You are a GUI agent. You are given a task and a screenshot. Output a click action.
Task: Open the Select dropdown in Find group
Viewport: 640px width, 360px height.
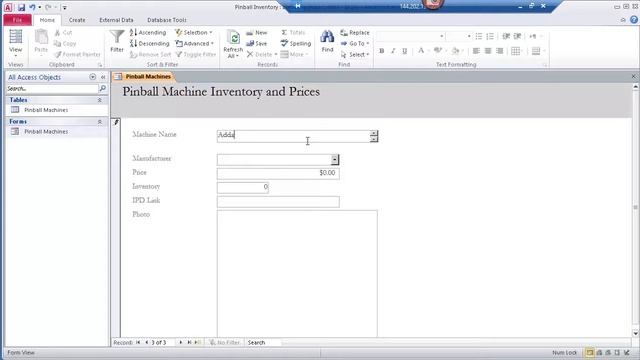click(x=355, y=54)
